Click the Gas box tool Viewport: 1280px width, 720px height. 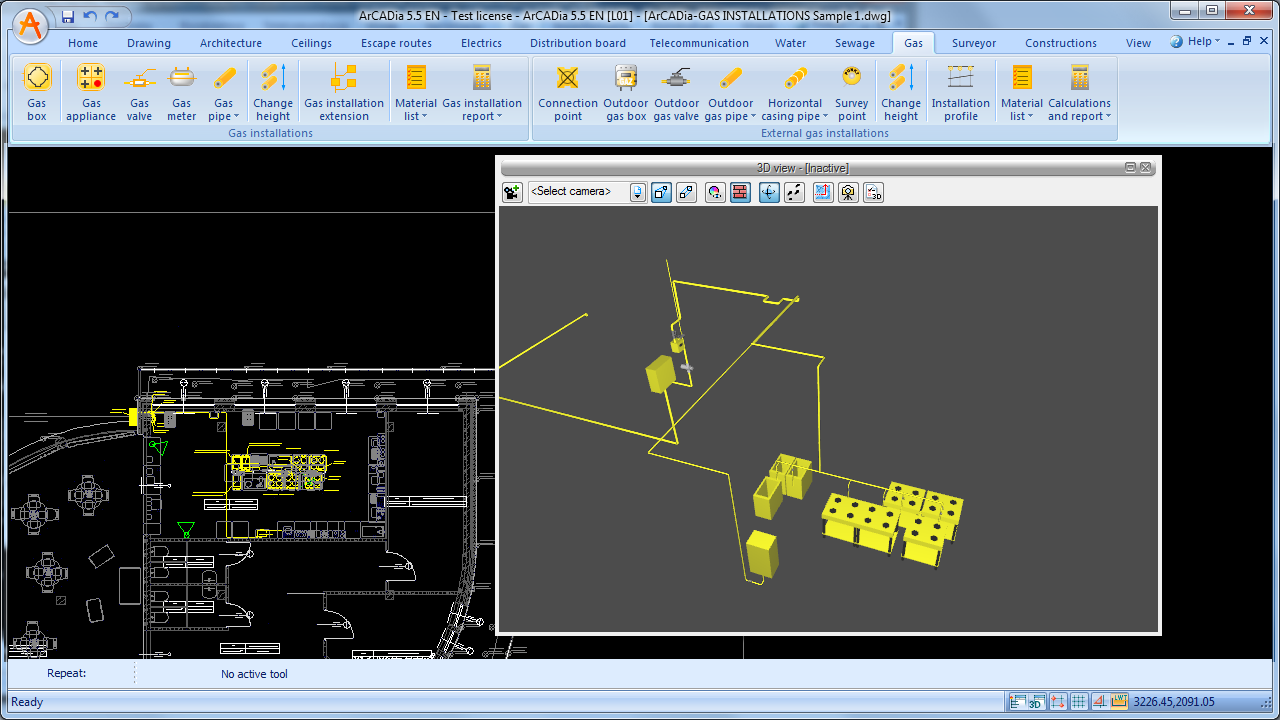(37, 92)
